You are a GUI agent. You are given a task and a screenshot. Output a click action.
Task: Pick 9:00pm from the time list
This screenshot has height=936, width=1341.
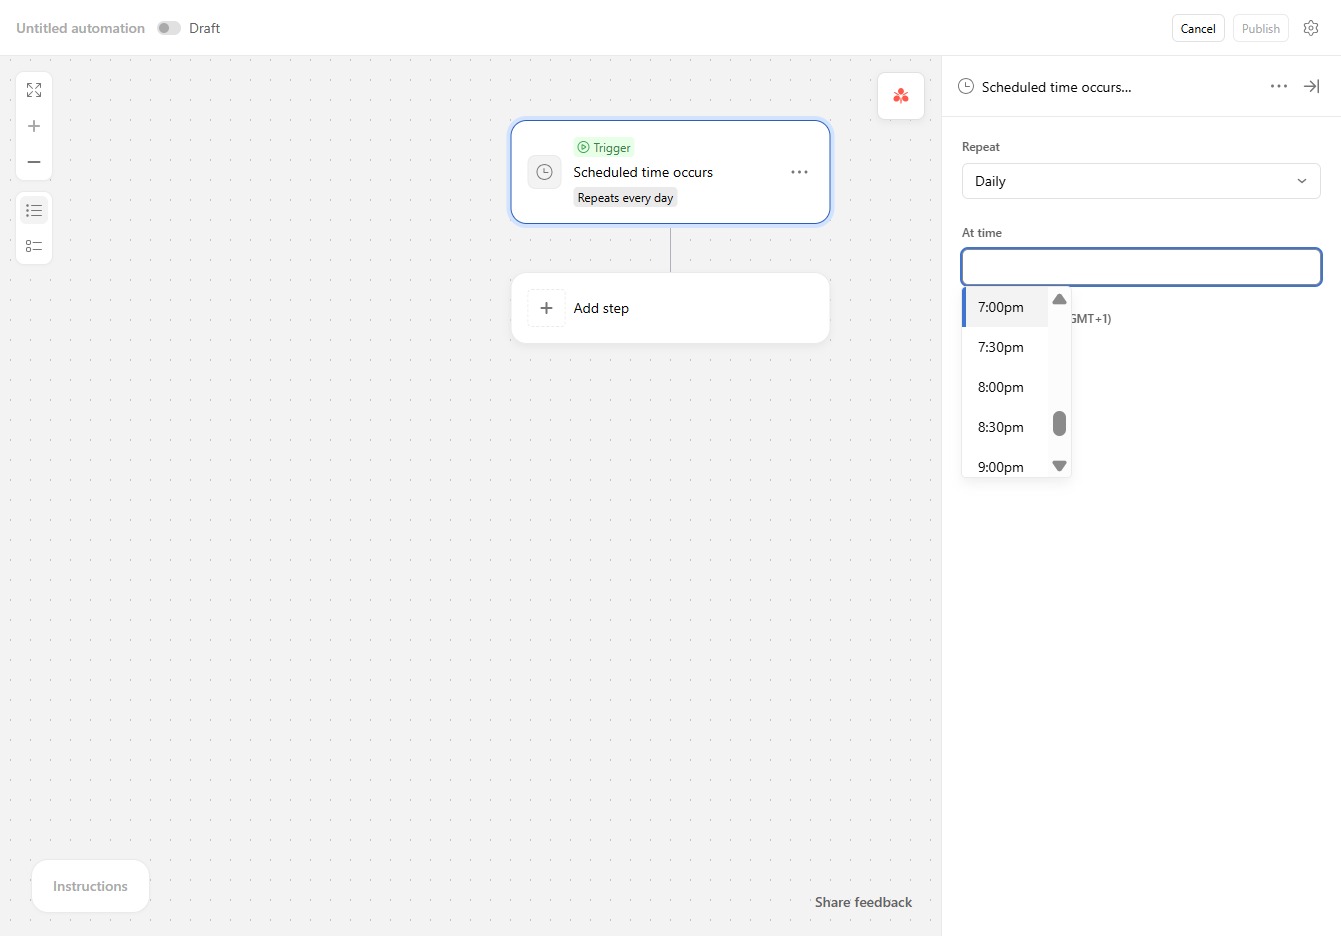[x=1005, y=466]
